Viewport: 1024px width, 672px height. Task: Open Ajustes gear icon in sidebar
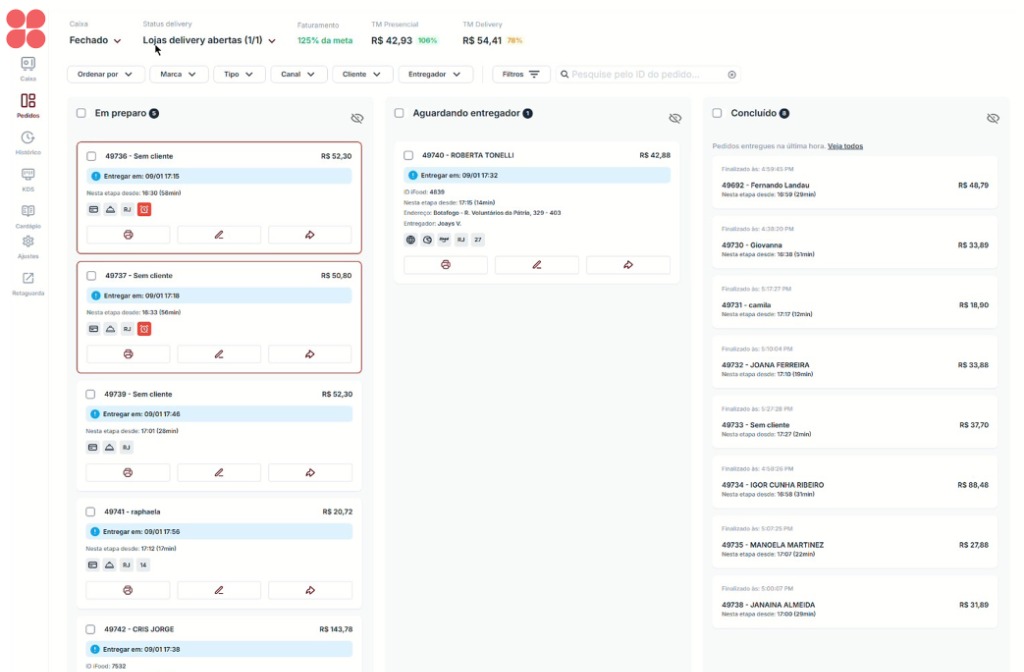pyautogui.click(x=28, y=243)
